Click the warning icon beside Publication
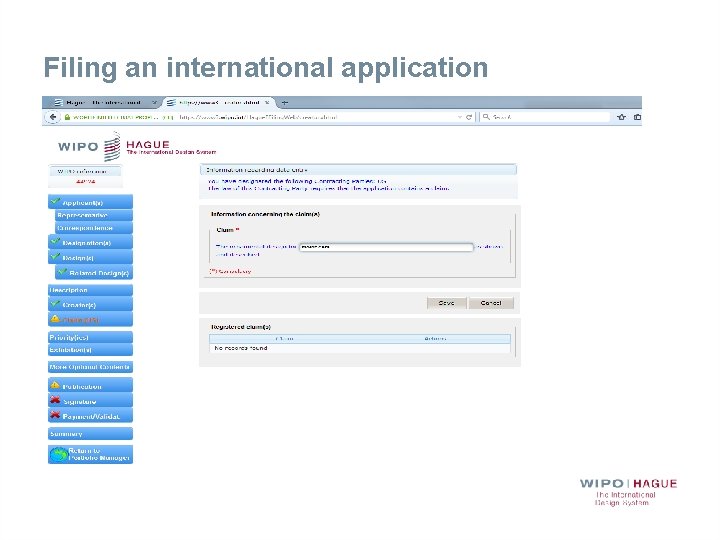This screenshot has width=720, height=540. pyautogui.click(x=55, y=386)
